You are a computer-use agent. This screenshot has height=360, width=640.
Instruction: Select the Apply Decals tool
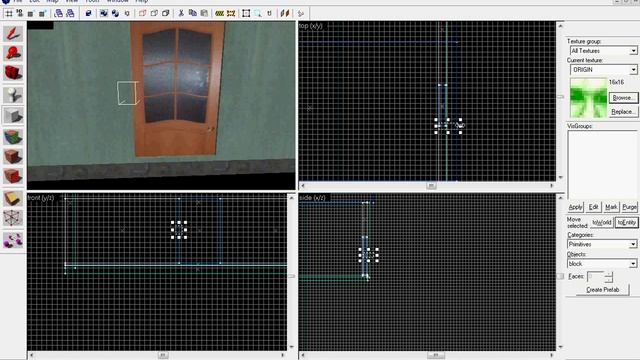click(13, 176)
